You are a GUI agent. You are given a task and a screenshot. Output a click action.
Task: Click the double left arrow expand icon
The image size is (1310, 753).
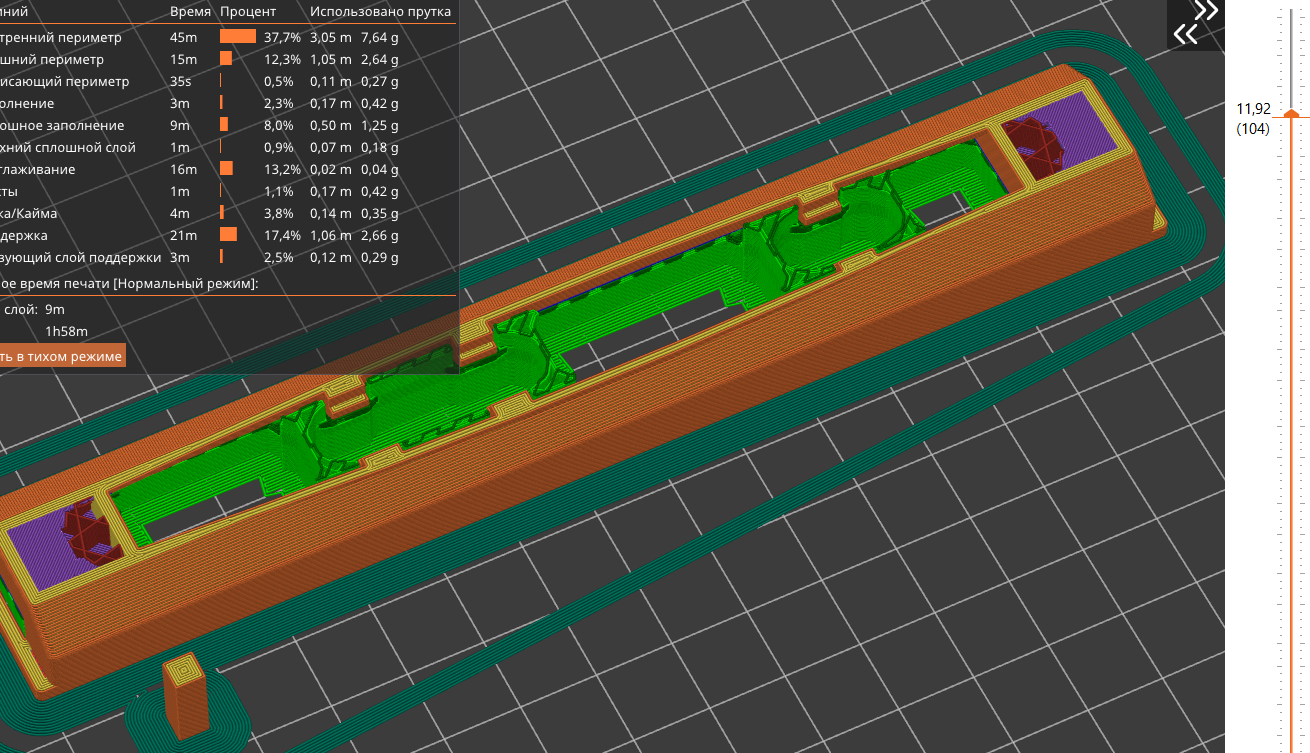pos(1186,35)
